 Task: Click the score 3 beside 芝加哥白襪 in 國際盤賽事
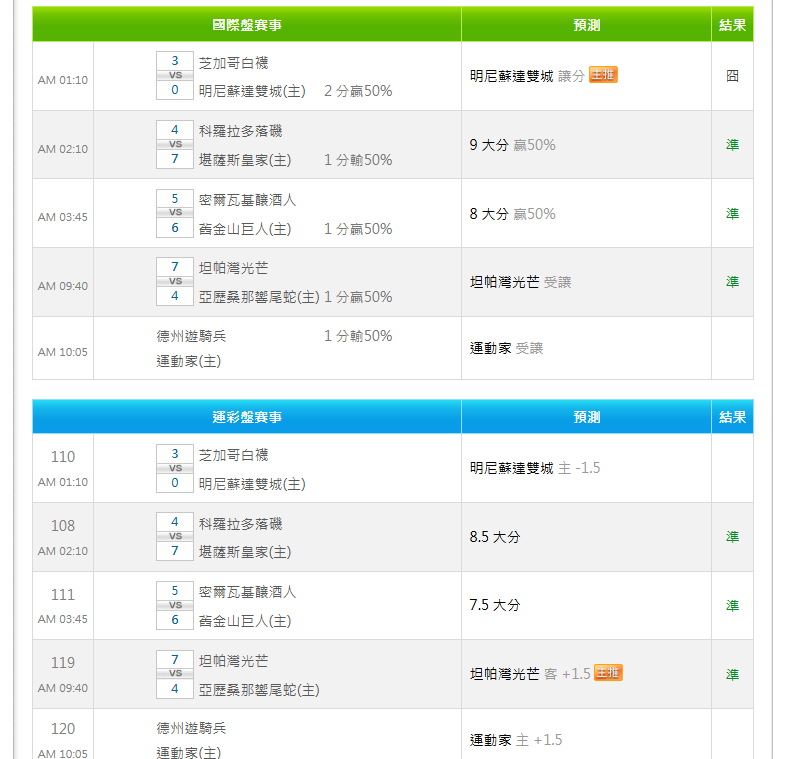pos(175,61)
